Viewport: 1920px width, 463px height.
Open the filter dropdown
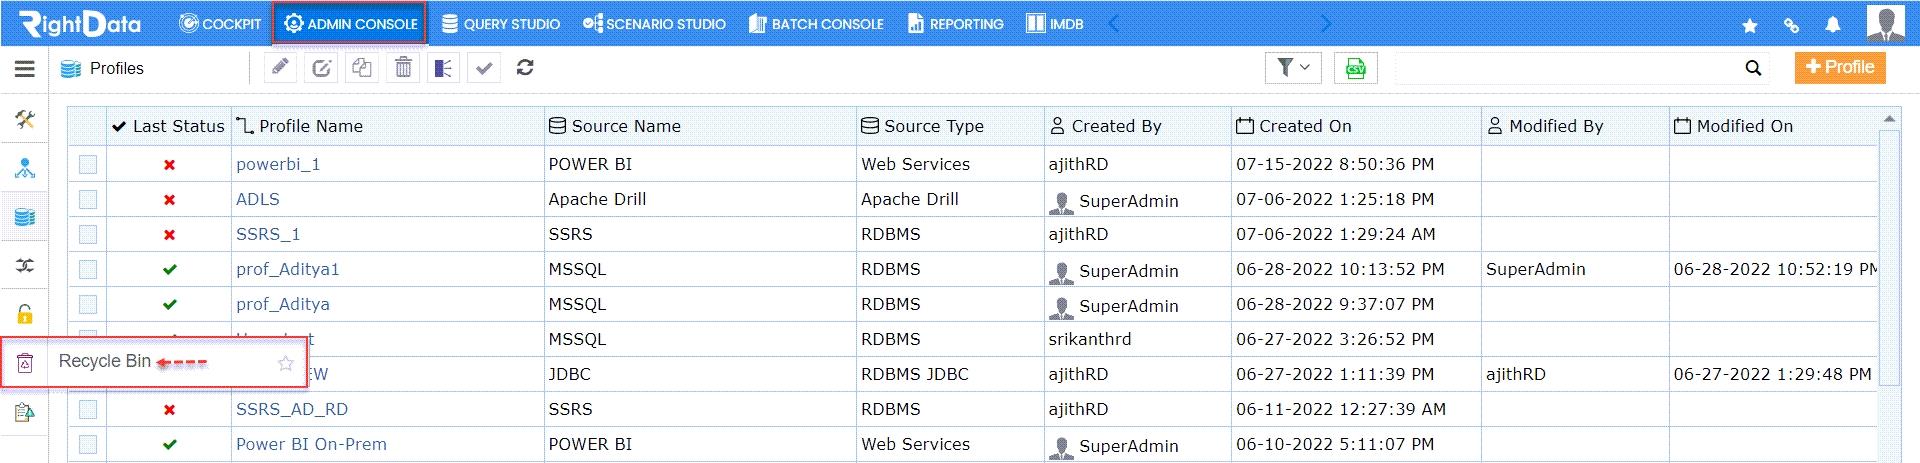1293,68
